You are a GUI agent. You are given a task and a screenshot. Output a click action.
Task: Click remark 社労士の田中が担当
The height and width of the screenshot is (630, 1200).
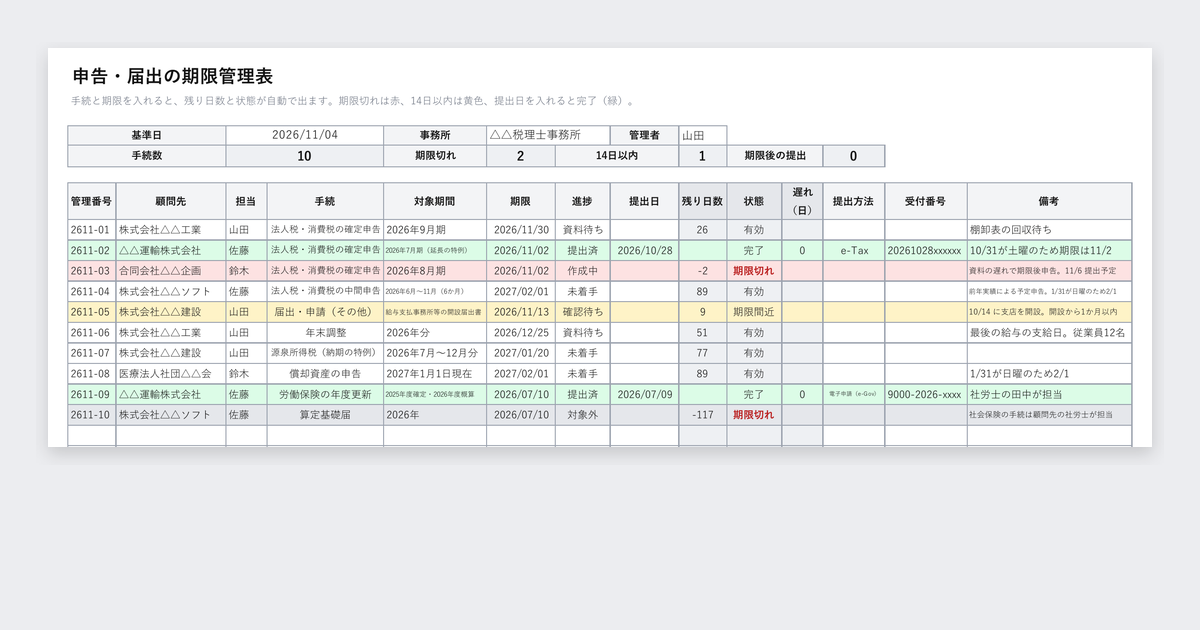pyautogui.click(x=1049, y=395)
